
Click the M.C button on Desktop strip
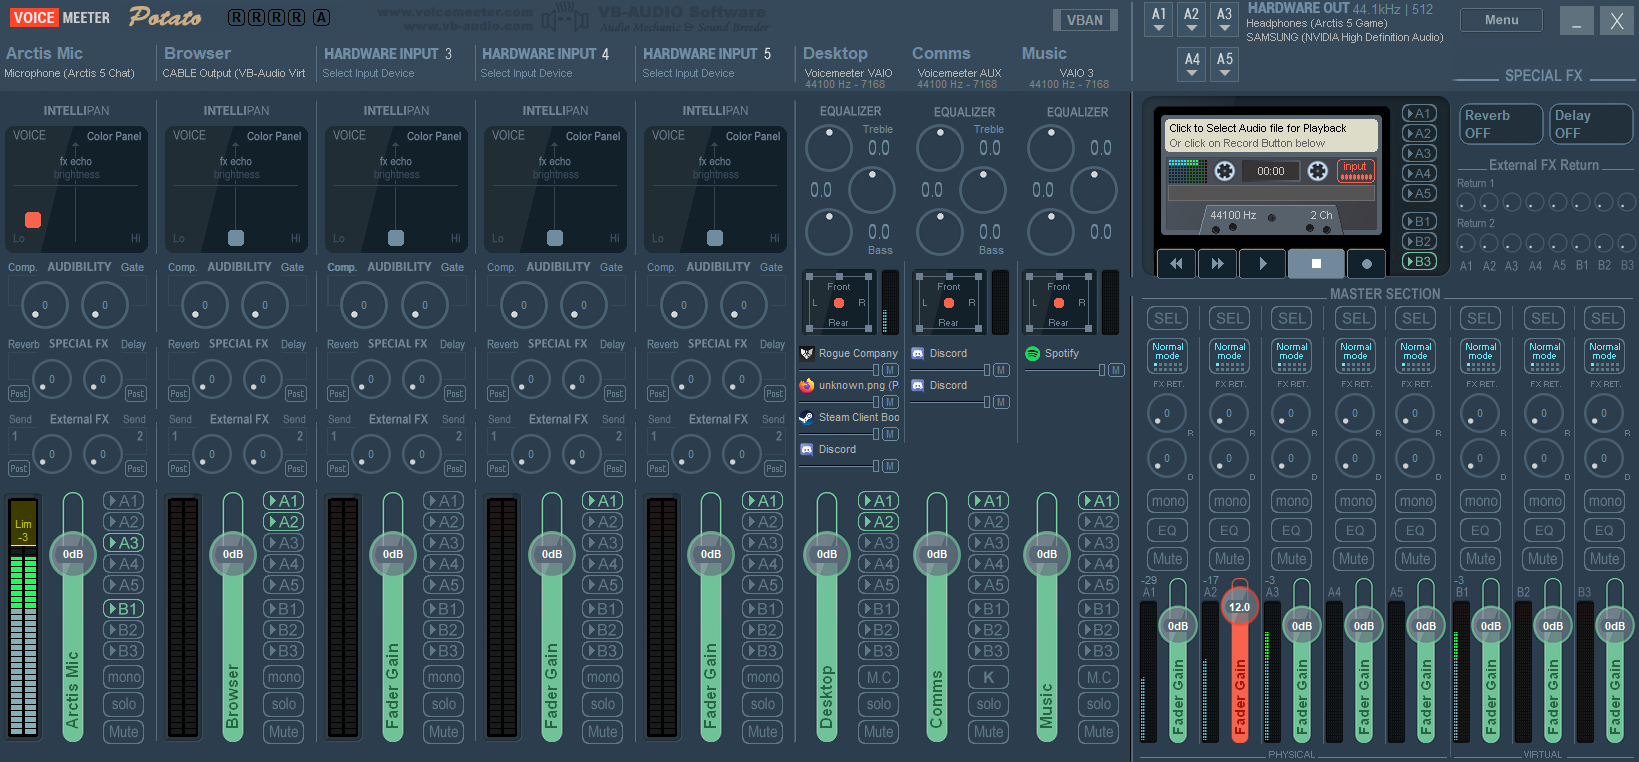879,677
